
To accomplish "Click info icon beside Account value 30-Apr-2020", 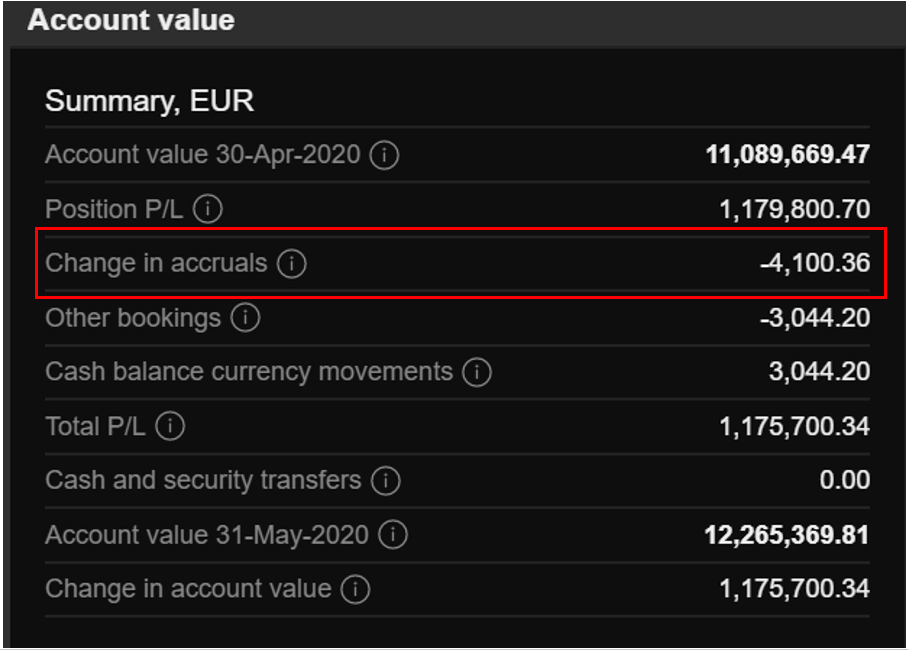I will (x=384, y=156).
